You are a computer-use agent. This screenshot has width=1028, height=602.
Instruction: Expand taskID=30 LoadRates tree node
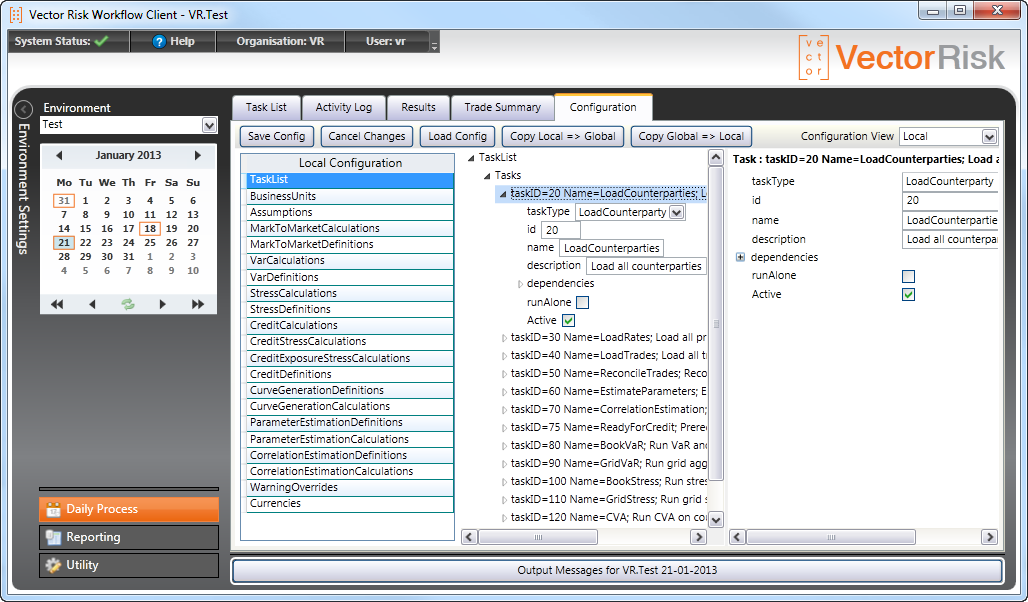(504, 338)
